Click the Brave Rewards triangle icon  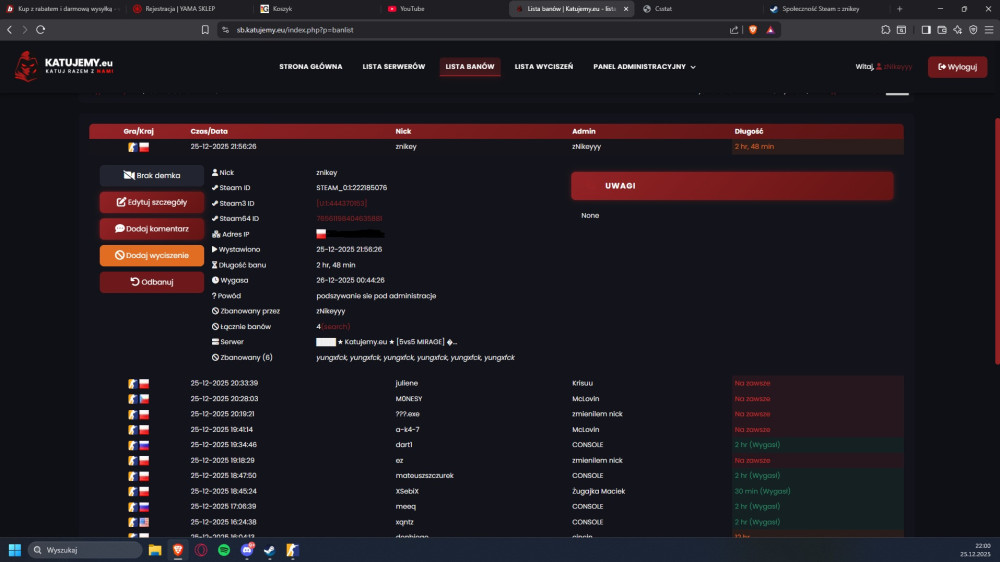pos(770,30)
